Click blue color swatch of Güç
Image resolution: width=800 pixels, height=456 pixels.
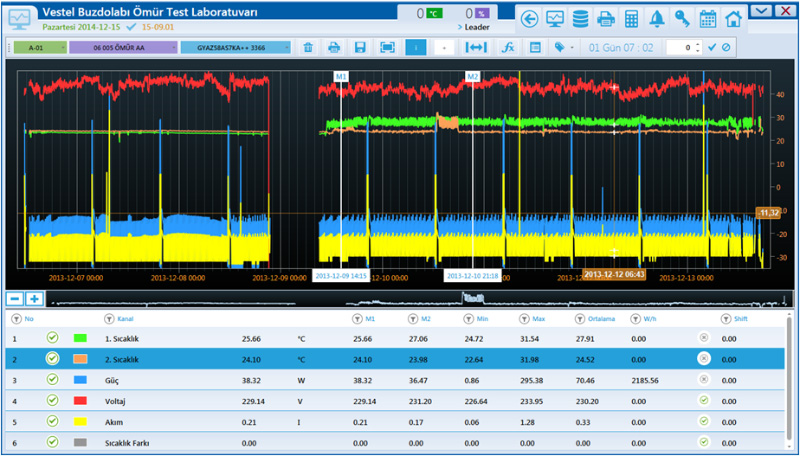(80, 380)
